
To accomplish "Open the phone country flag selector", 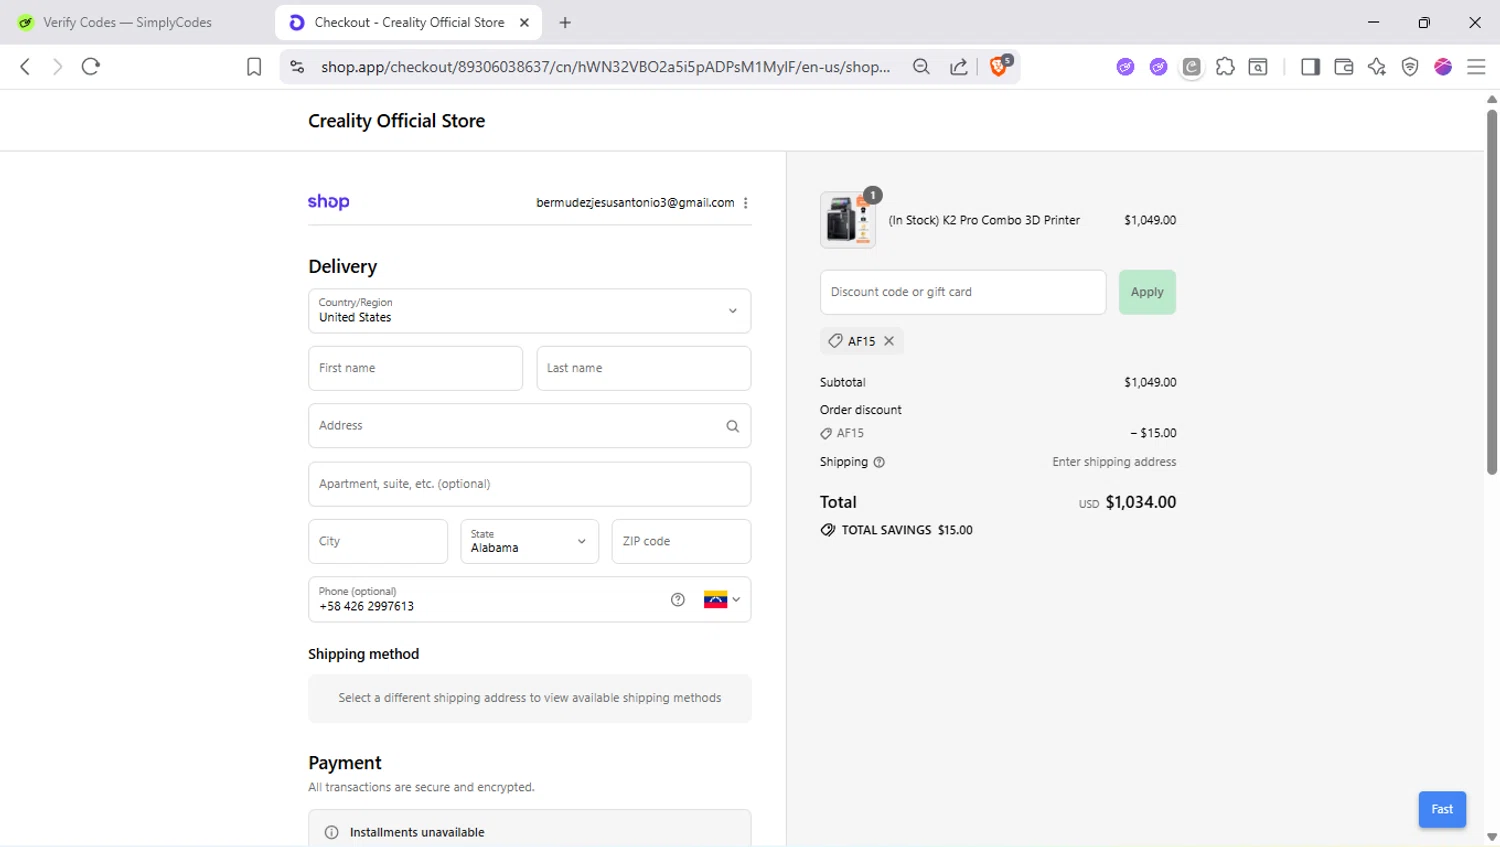I will pyautogui.click(x=722, y=600).
